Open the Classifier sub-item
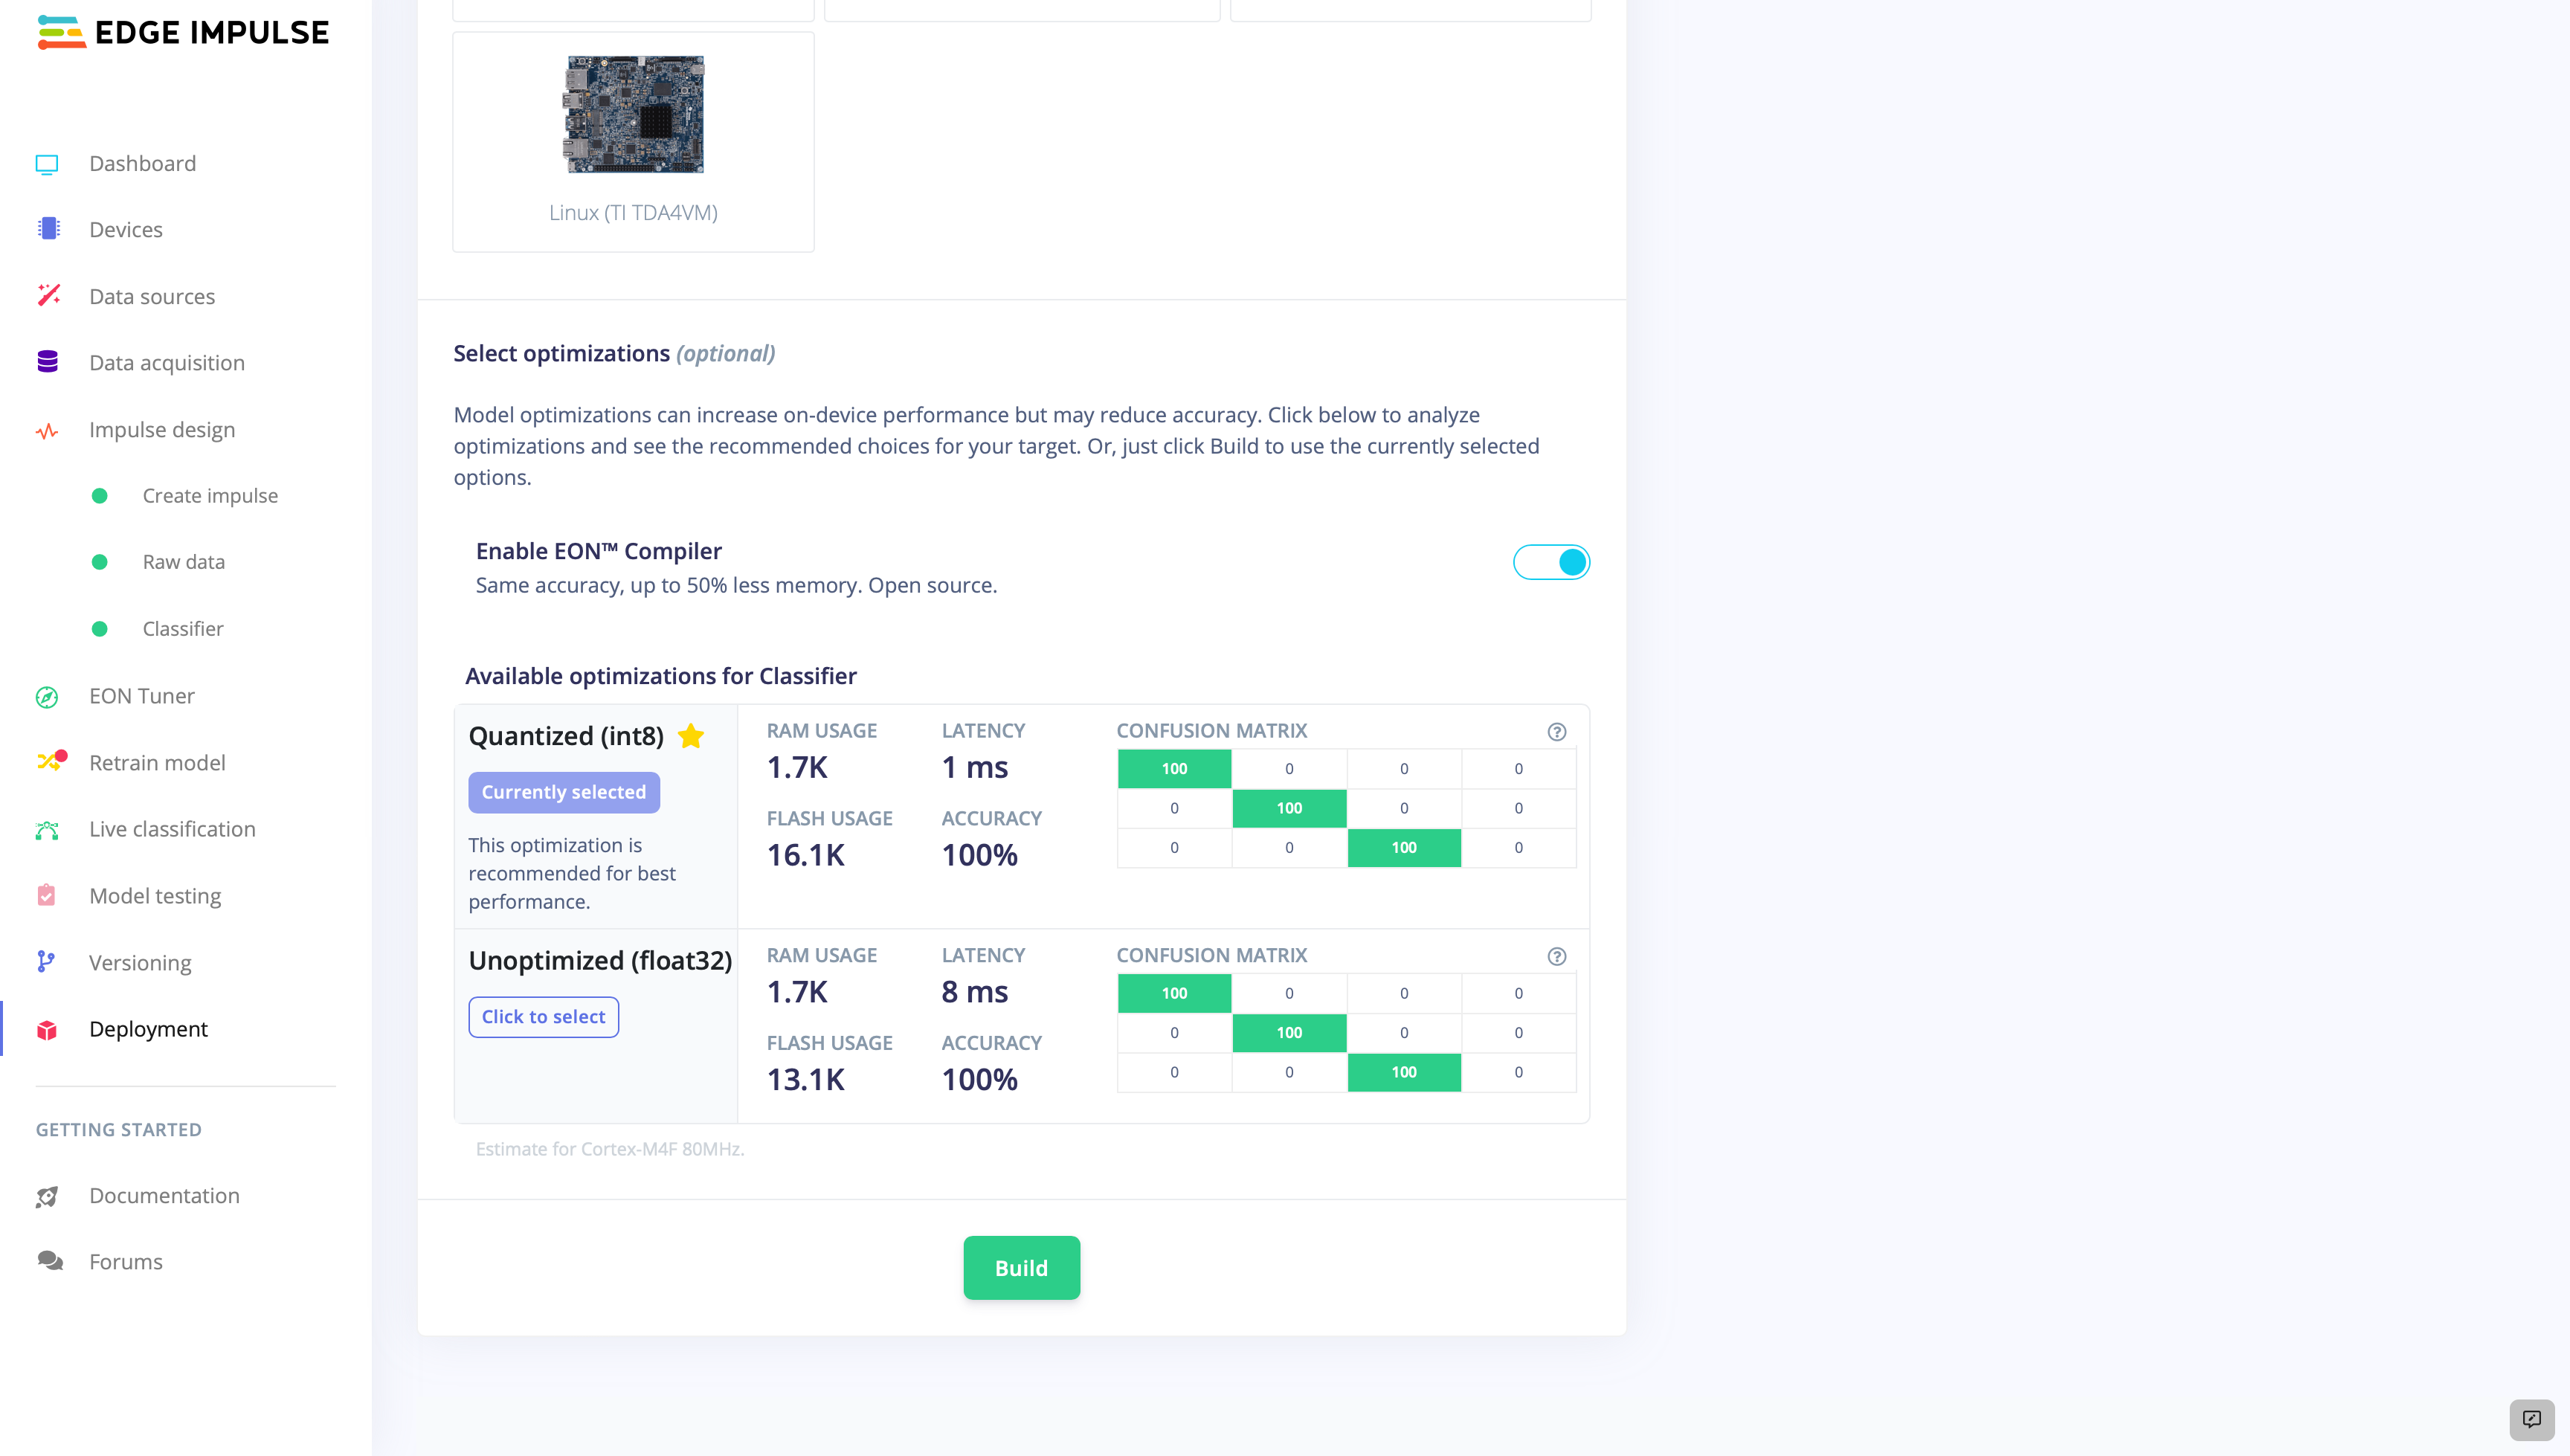The width and height of the screenshot is (2570, 1456). tap(183, 629)
